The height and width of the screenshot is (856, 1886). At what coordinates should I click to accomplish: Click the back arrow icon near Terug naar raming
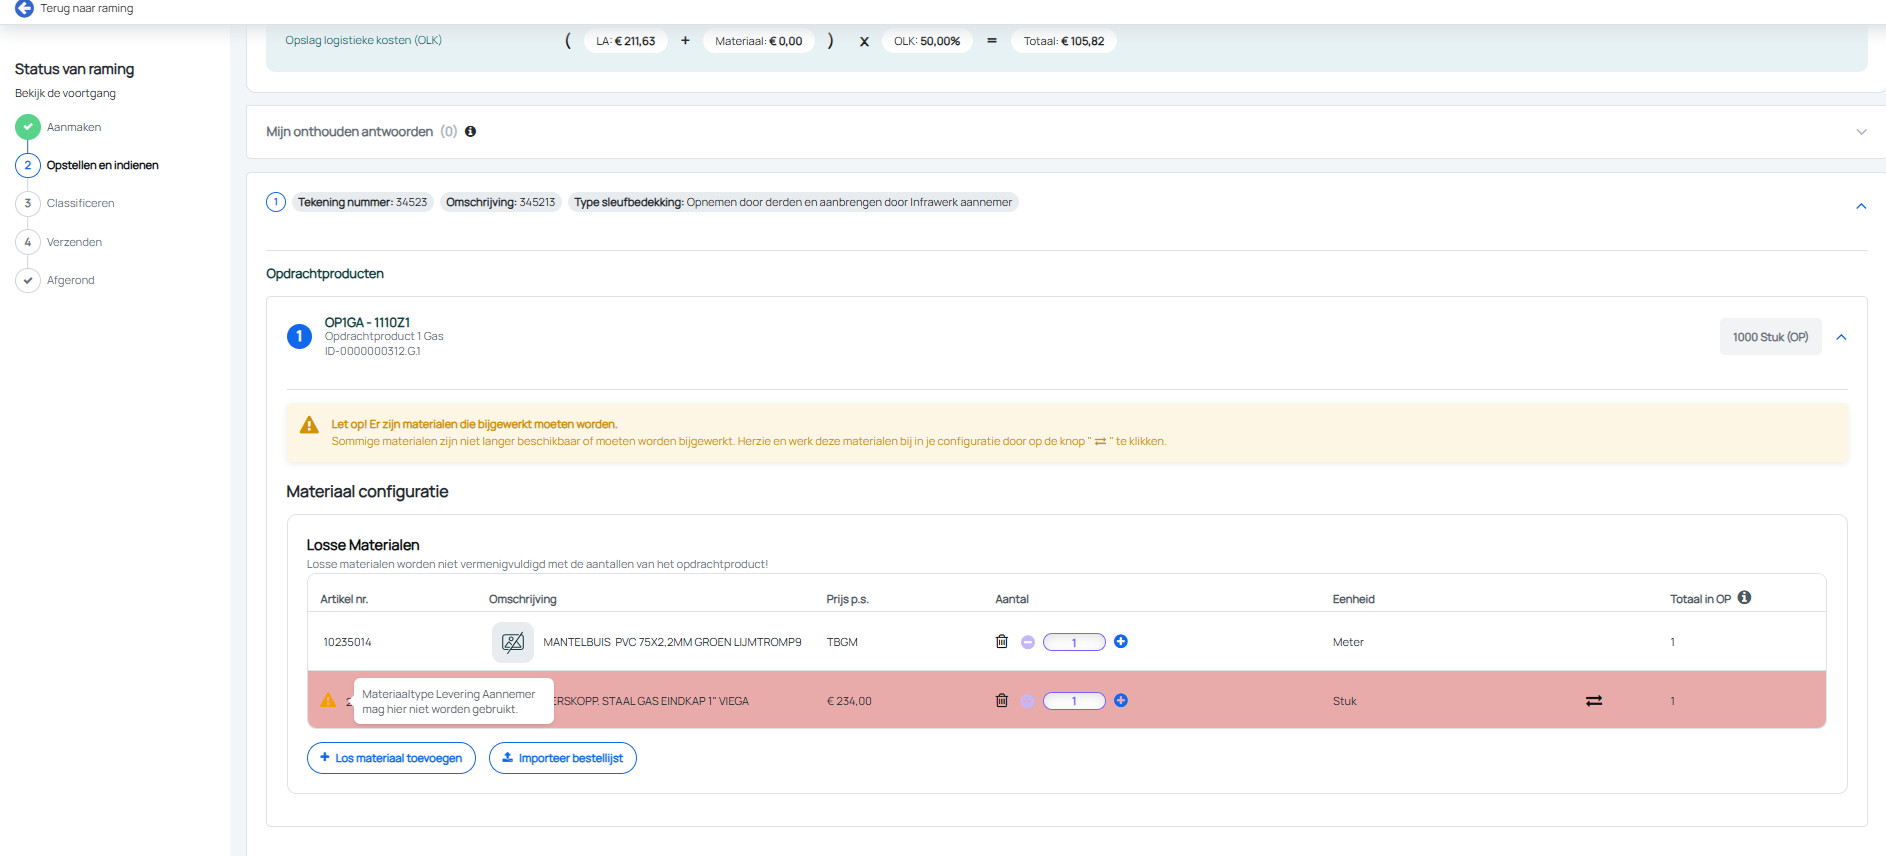point(24,8)
